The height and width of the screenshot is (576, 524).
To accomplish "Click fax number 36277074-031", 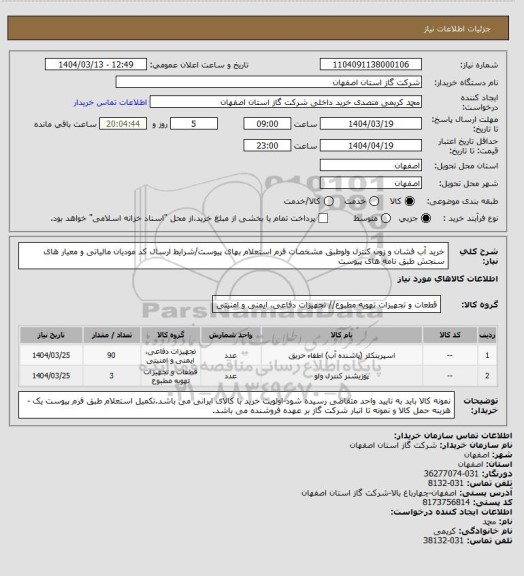I will pyautogui.click(x=451, y=474).
